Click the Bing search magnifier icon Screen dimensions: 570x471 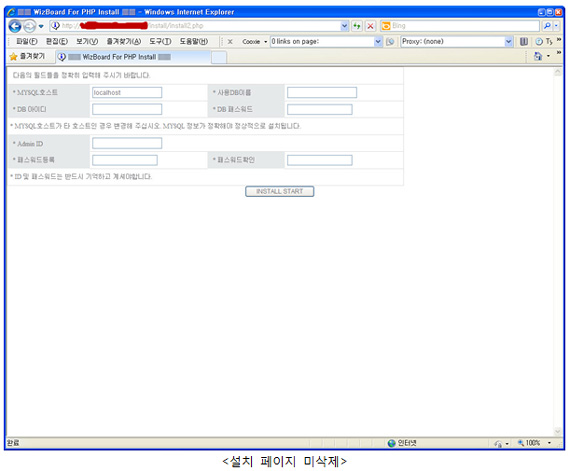(x=547, y=26)
